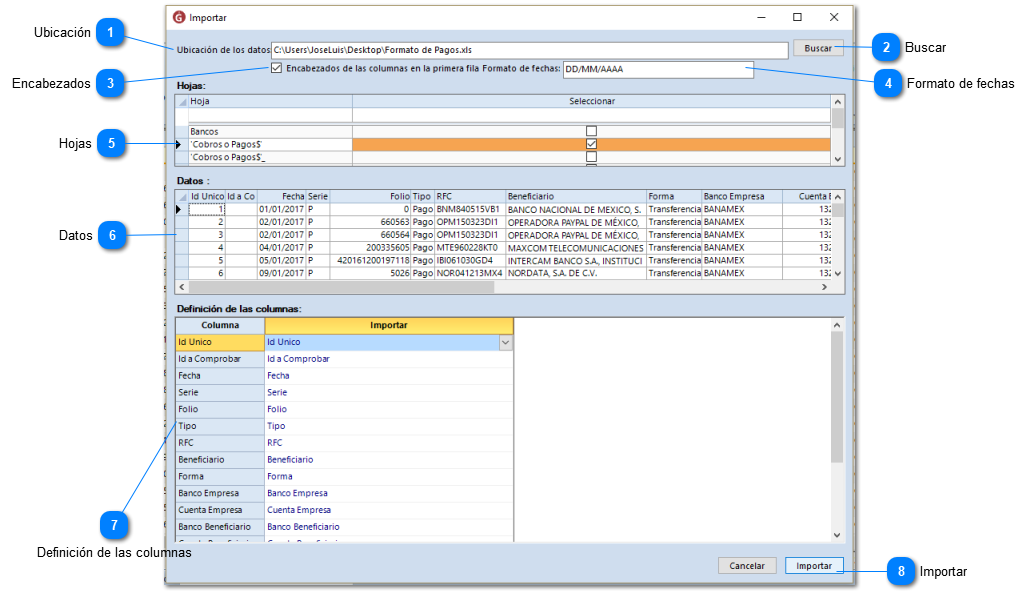Toggle the column headers in first row checkbox
Viewport: 1031px width, 596px height.
click(277, 69)
